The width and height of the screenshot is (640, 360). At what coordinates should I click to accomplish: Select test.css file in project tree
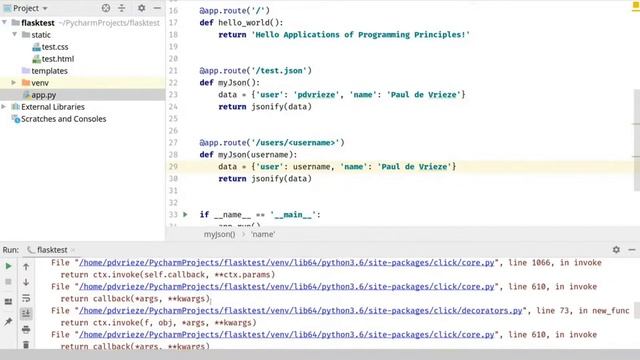(x=55, y=47)
